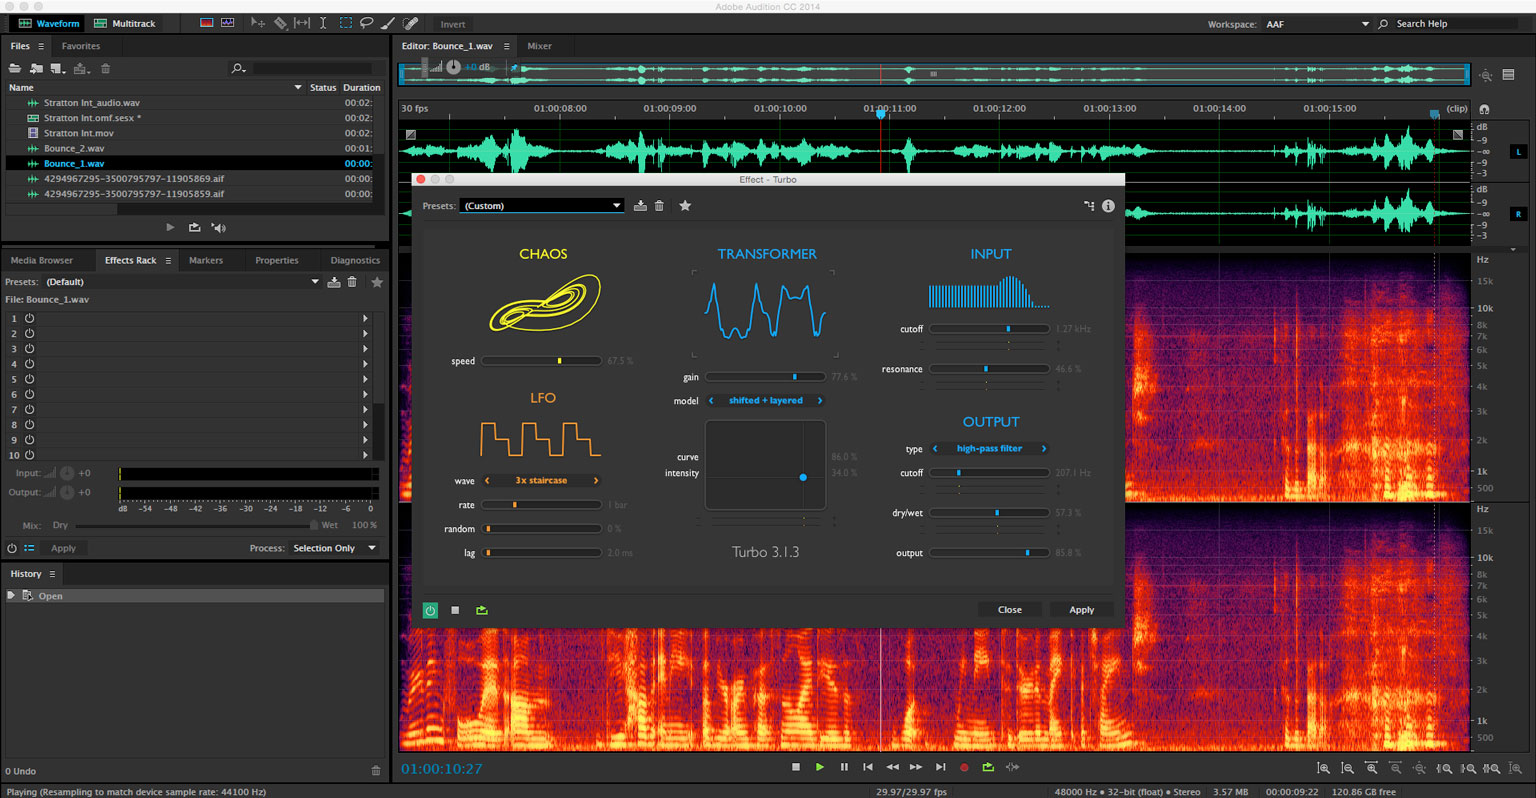The image size is (1536, 798).
Task: Switch to the Waveform view
Action: [48, 23]
